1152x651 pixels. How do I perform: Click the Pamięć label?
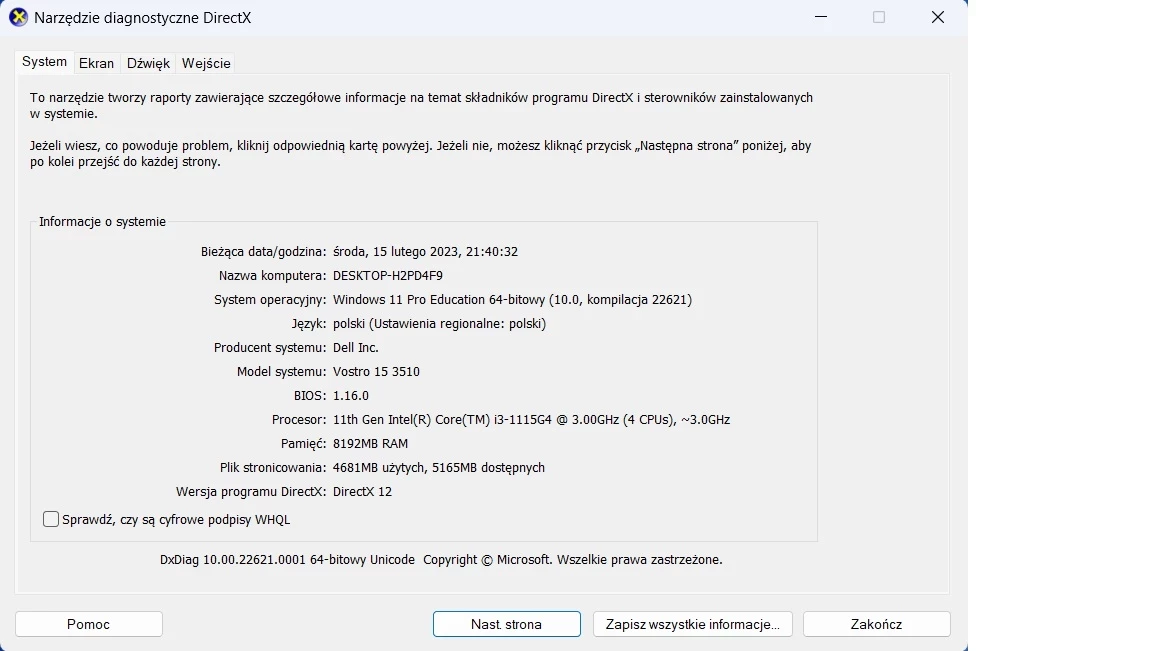304,444
